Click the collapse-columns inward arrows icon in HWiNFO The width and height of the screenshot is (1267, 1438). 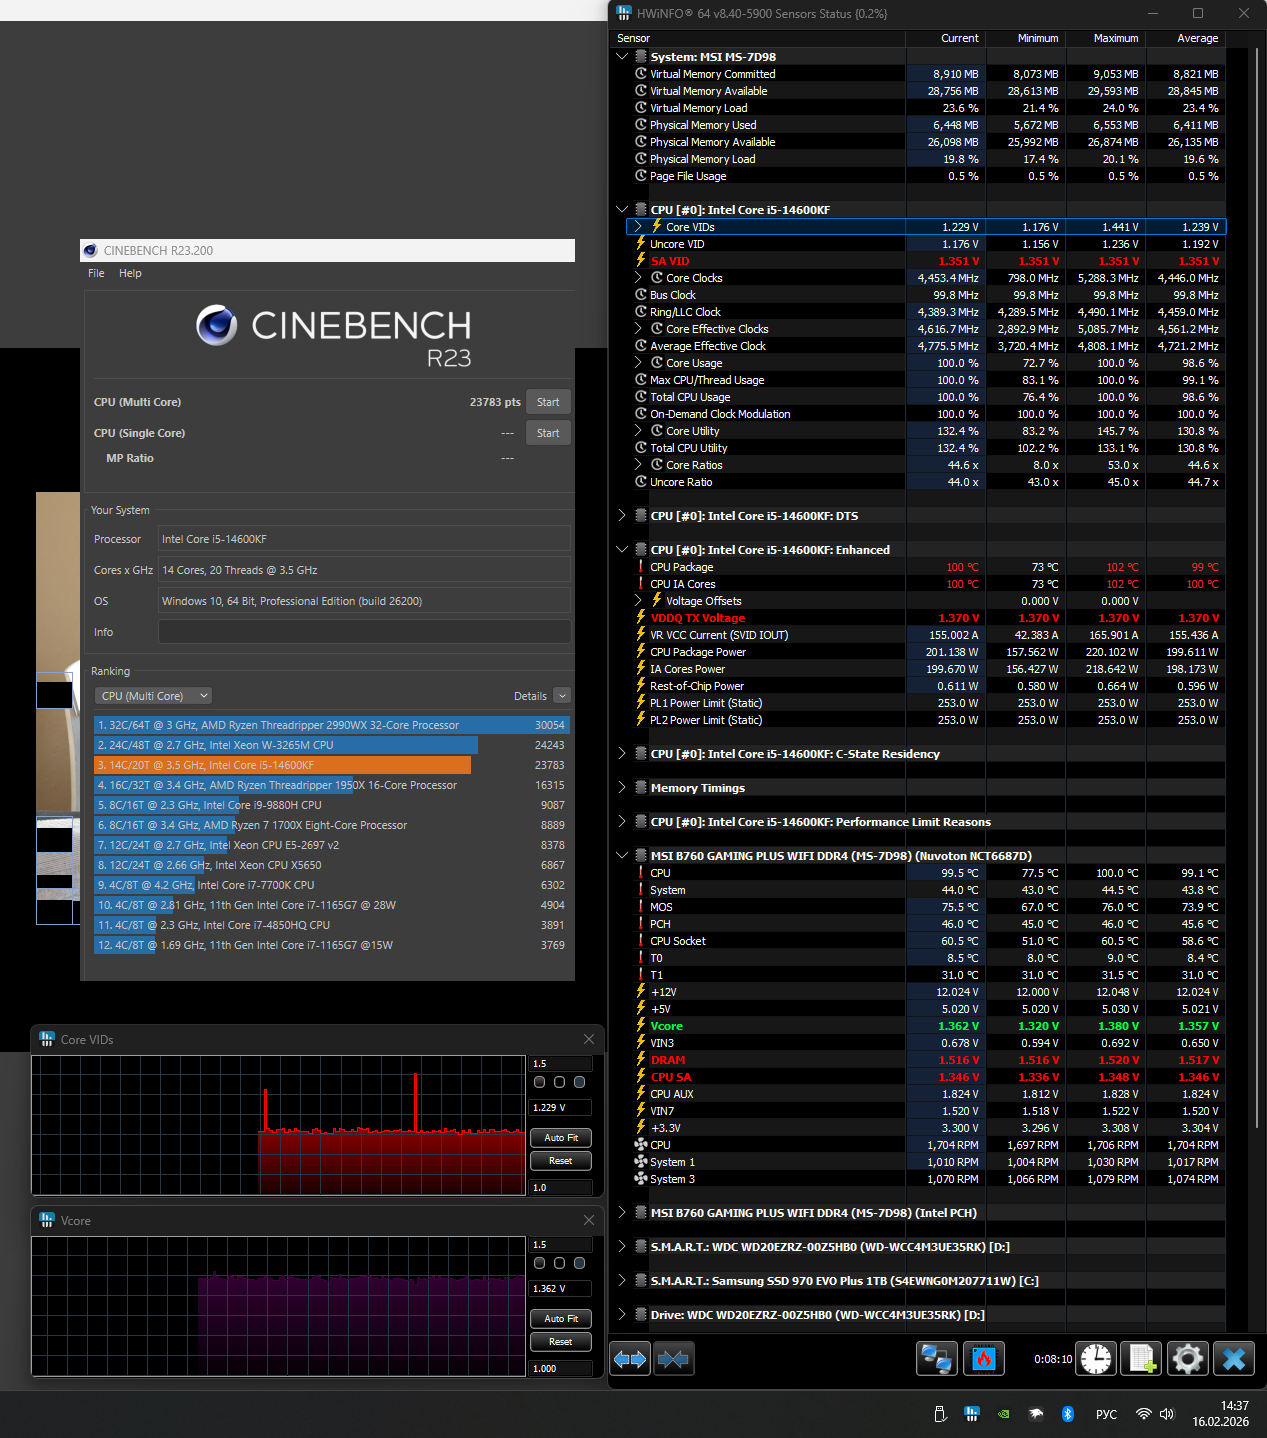(x=674, y=1359)
